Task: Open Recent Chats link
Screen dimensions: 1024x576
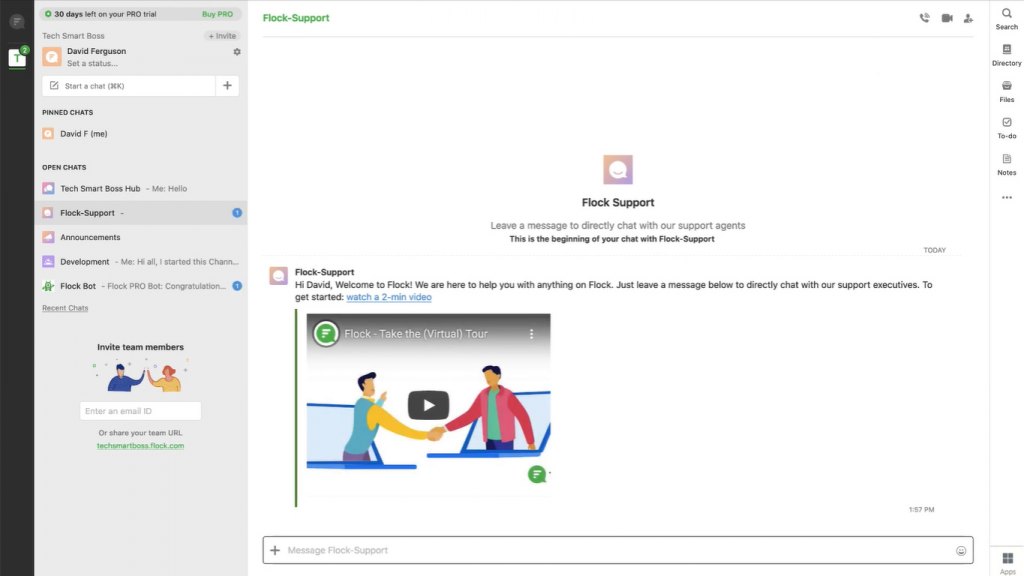Action: 65,308
